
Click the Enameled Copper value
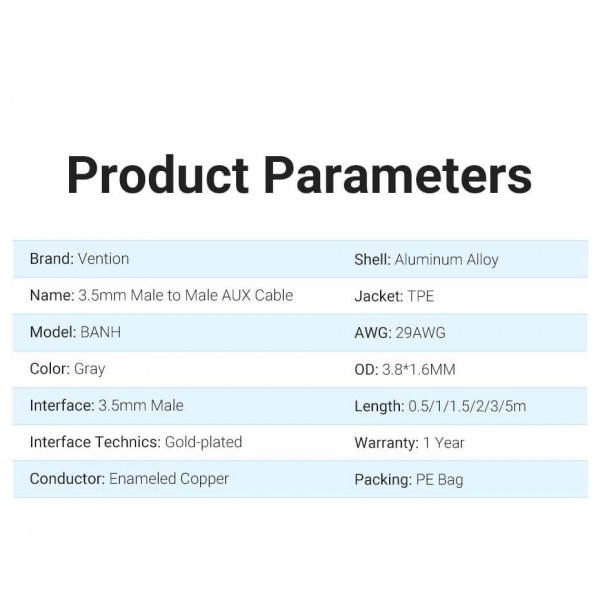[x=167, y=479]
